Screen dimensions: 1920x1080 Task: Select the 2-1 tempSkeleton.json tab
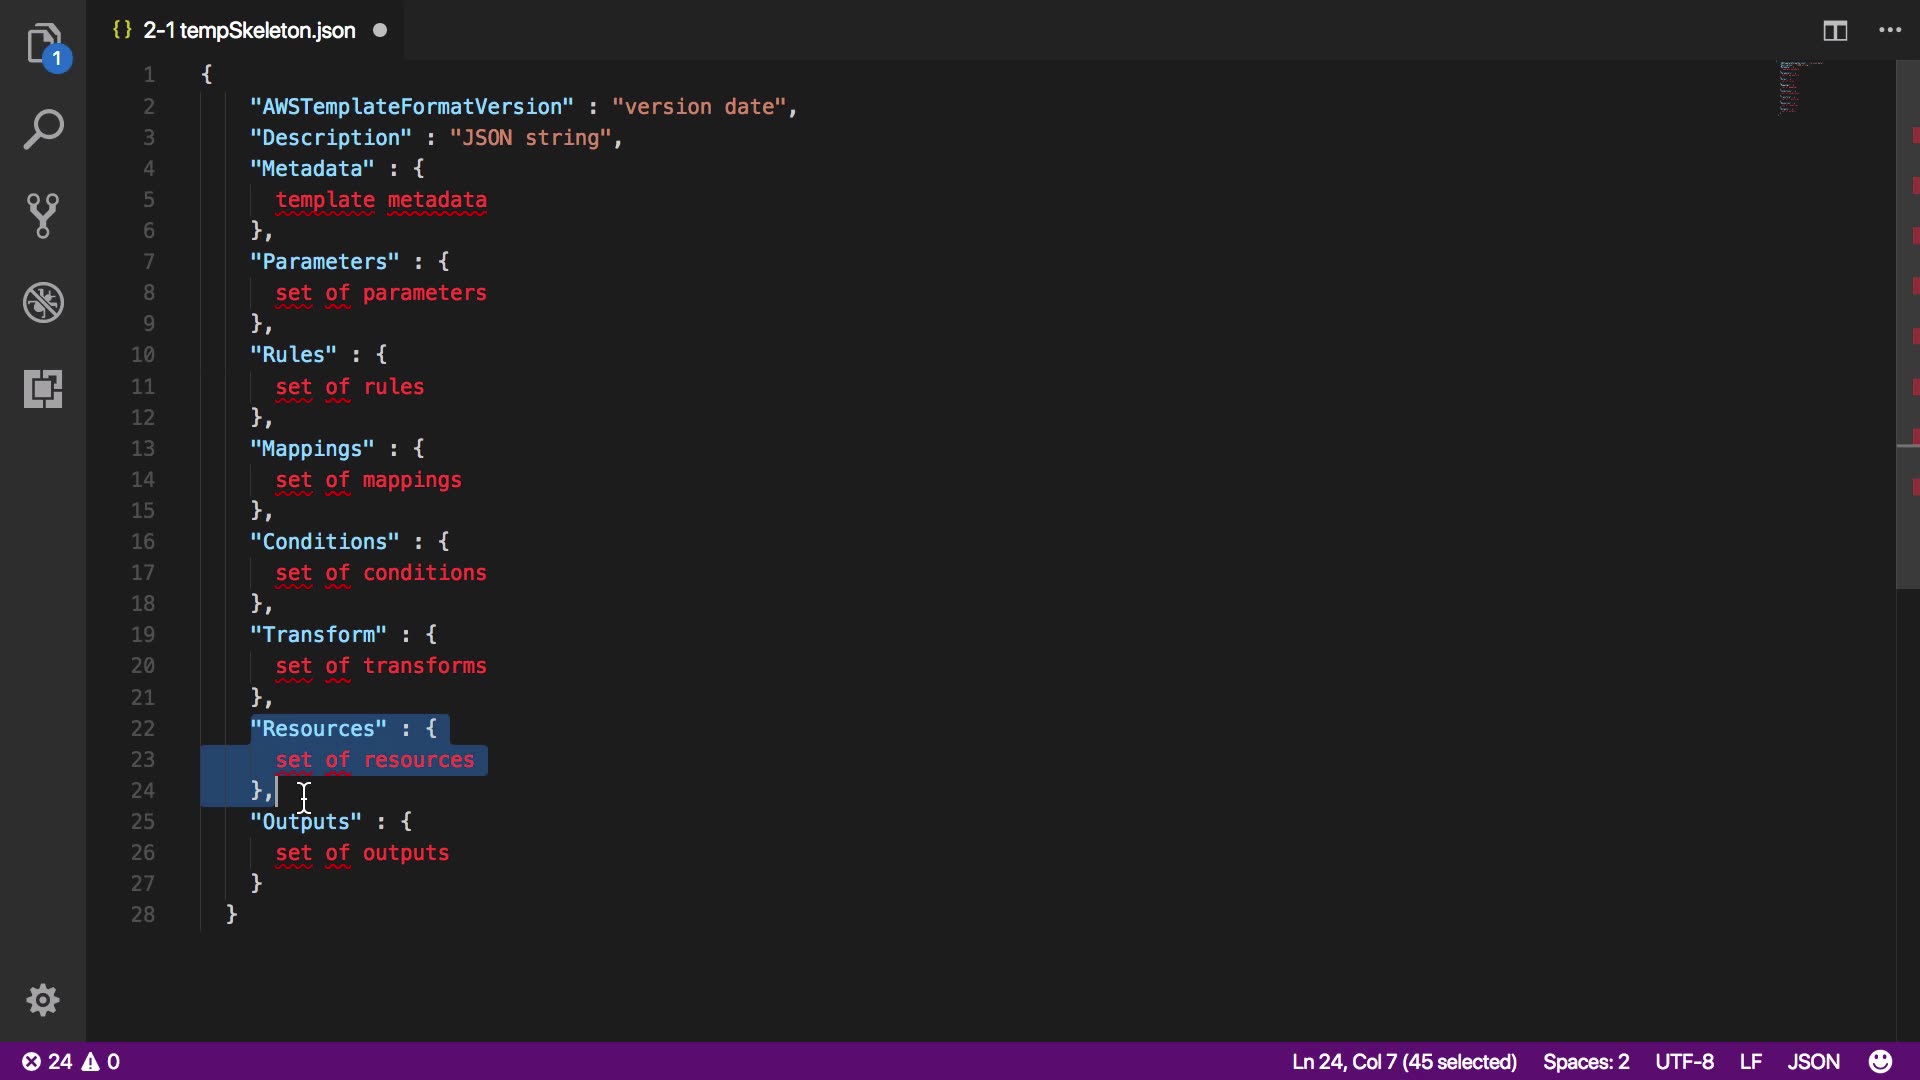[x=248, y=31]
